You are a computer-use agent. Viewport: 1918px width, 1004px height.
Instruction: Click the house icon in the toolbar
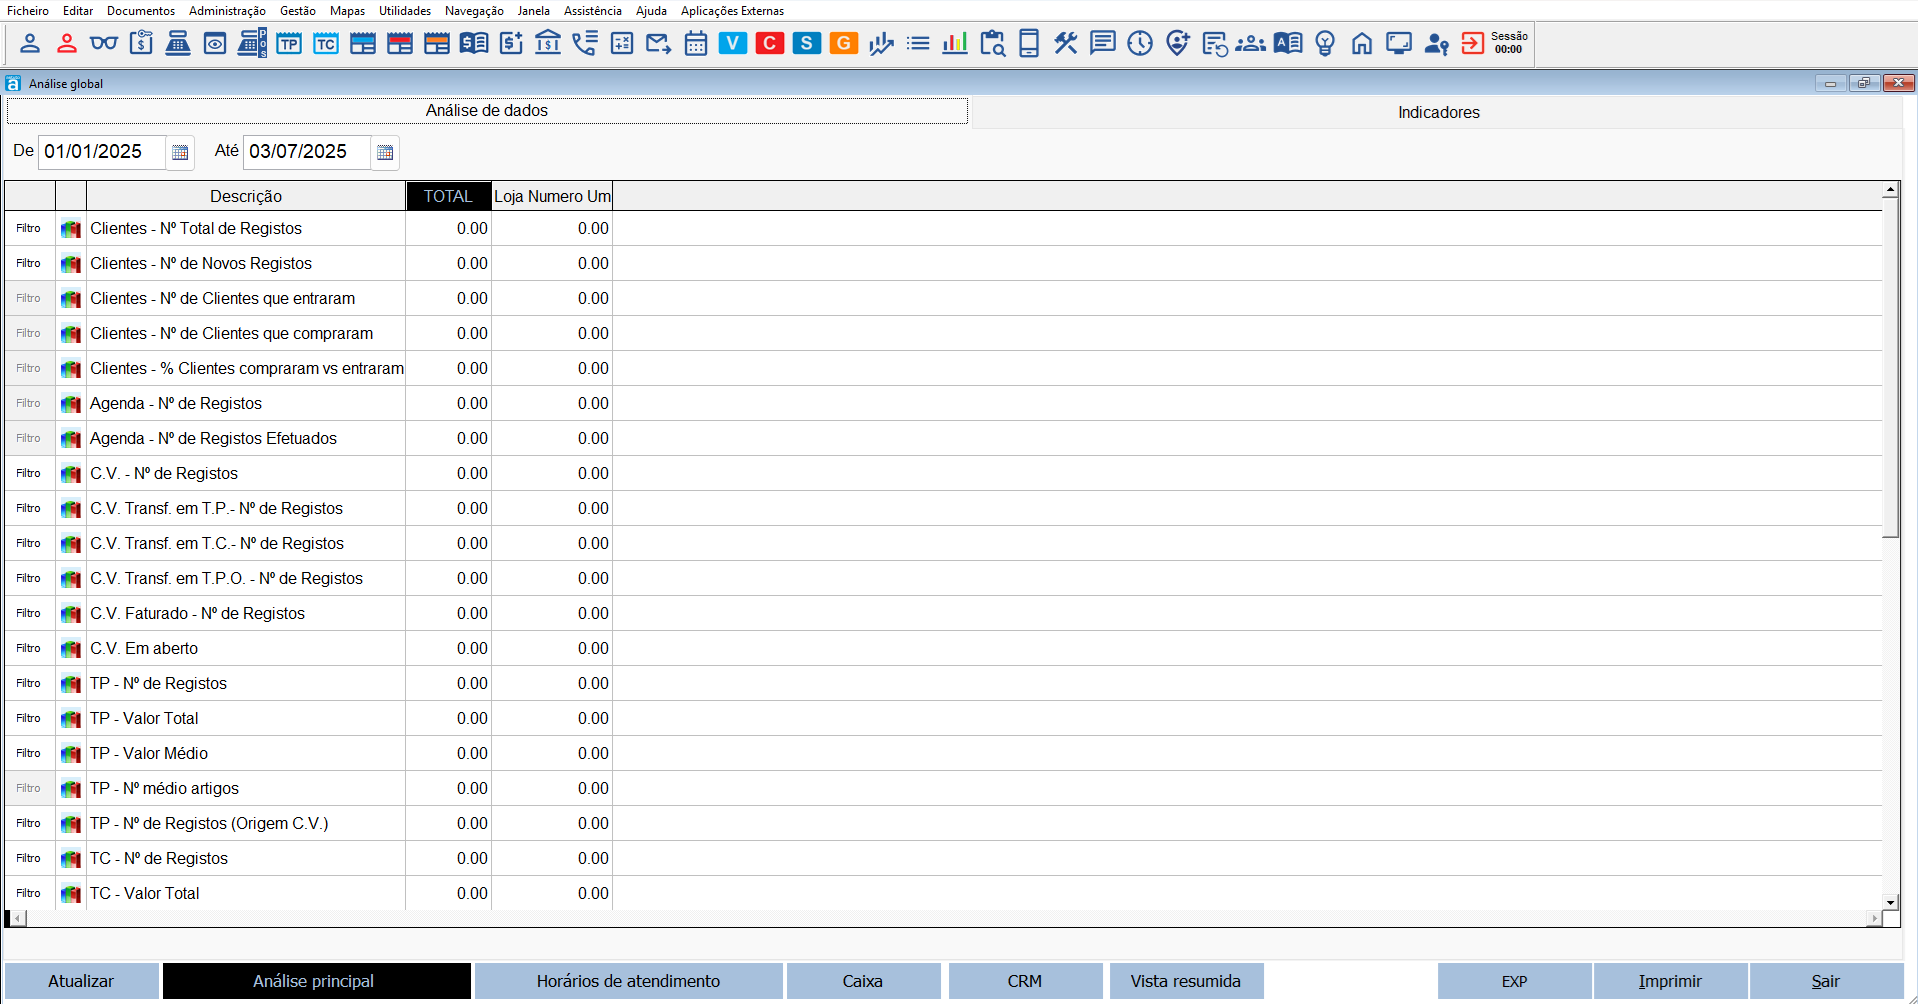click(1362, 43)
